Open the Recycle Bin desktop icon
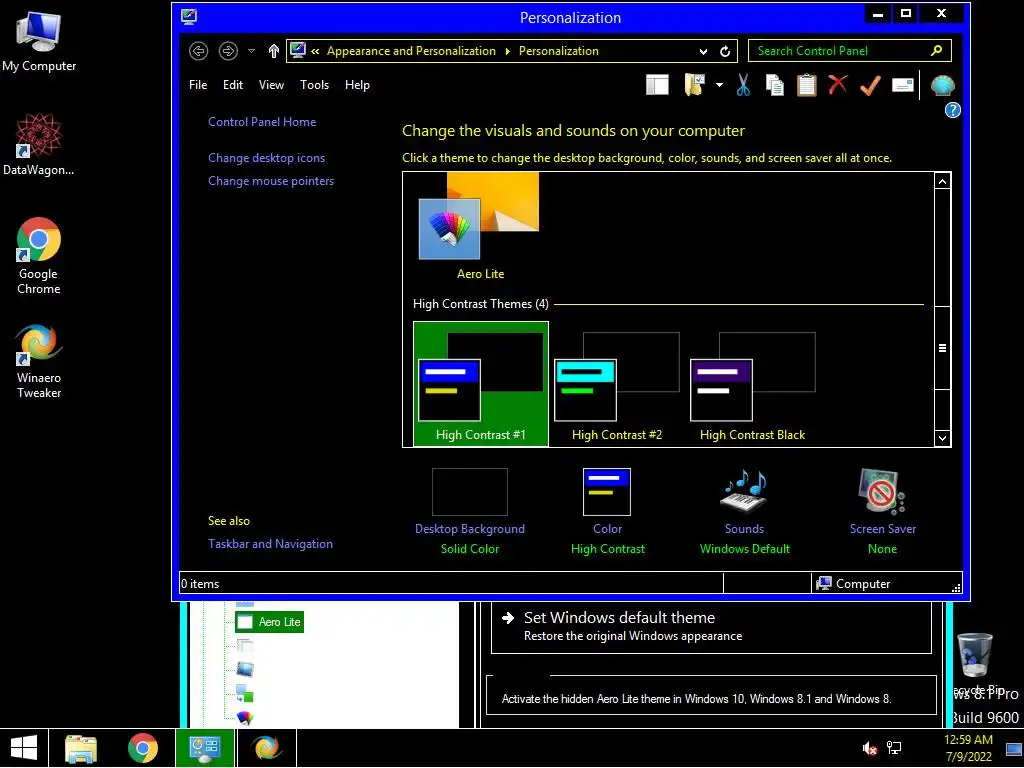Screen dimensions: 1024x768 tap(975, 662)
